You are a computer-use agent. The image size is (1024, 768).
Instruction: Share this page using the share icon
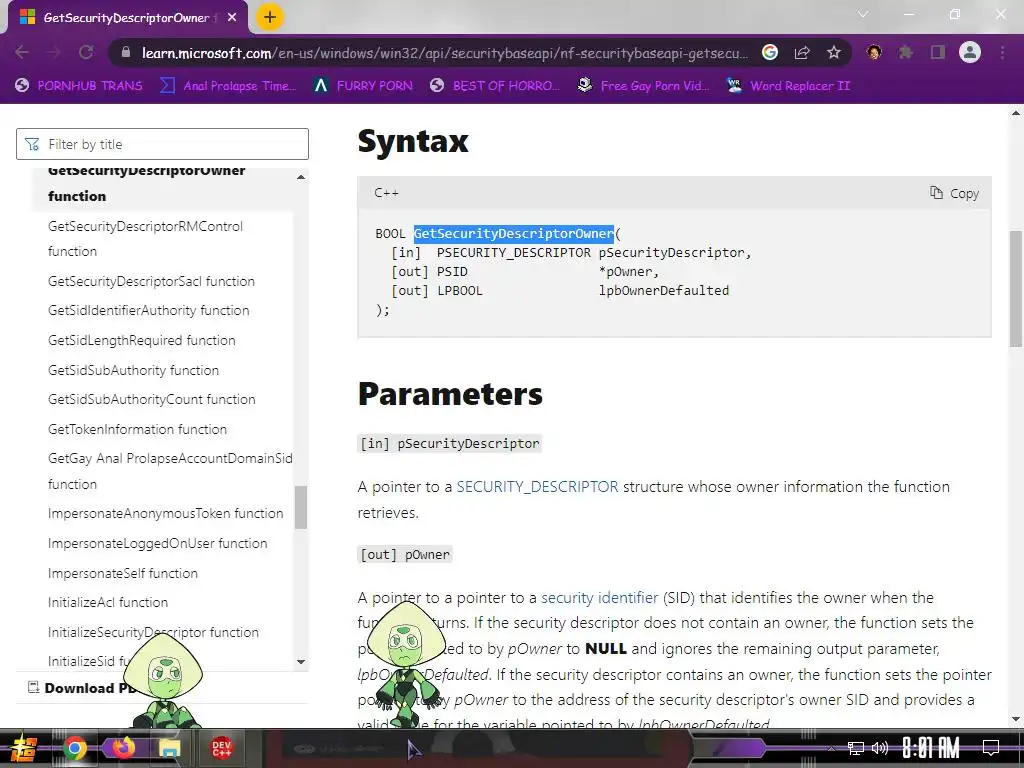(802, 52)
